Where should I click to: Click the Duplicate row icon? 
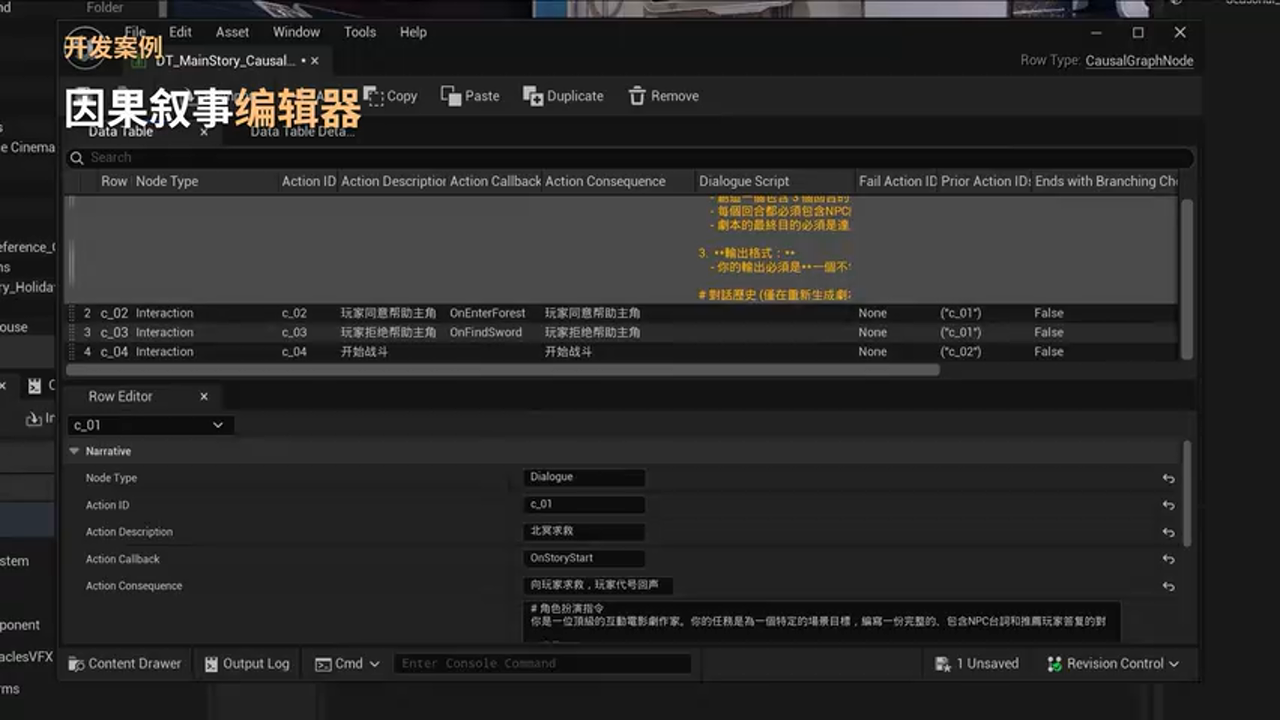coord(532,96)
